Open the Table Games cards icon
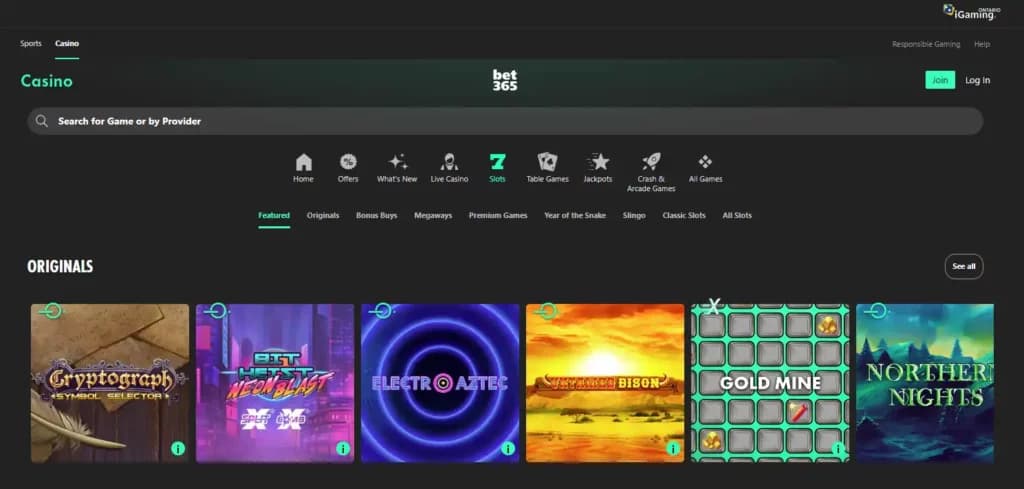 click(x=547, y=162)
